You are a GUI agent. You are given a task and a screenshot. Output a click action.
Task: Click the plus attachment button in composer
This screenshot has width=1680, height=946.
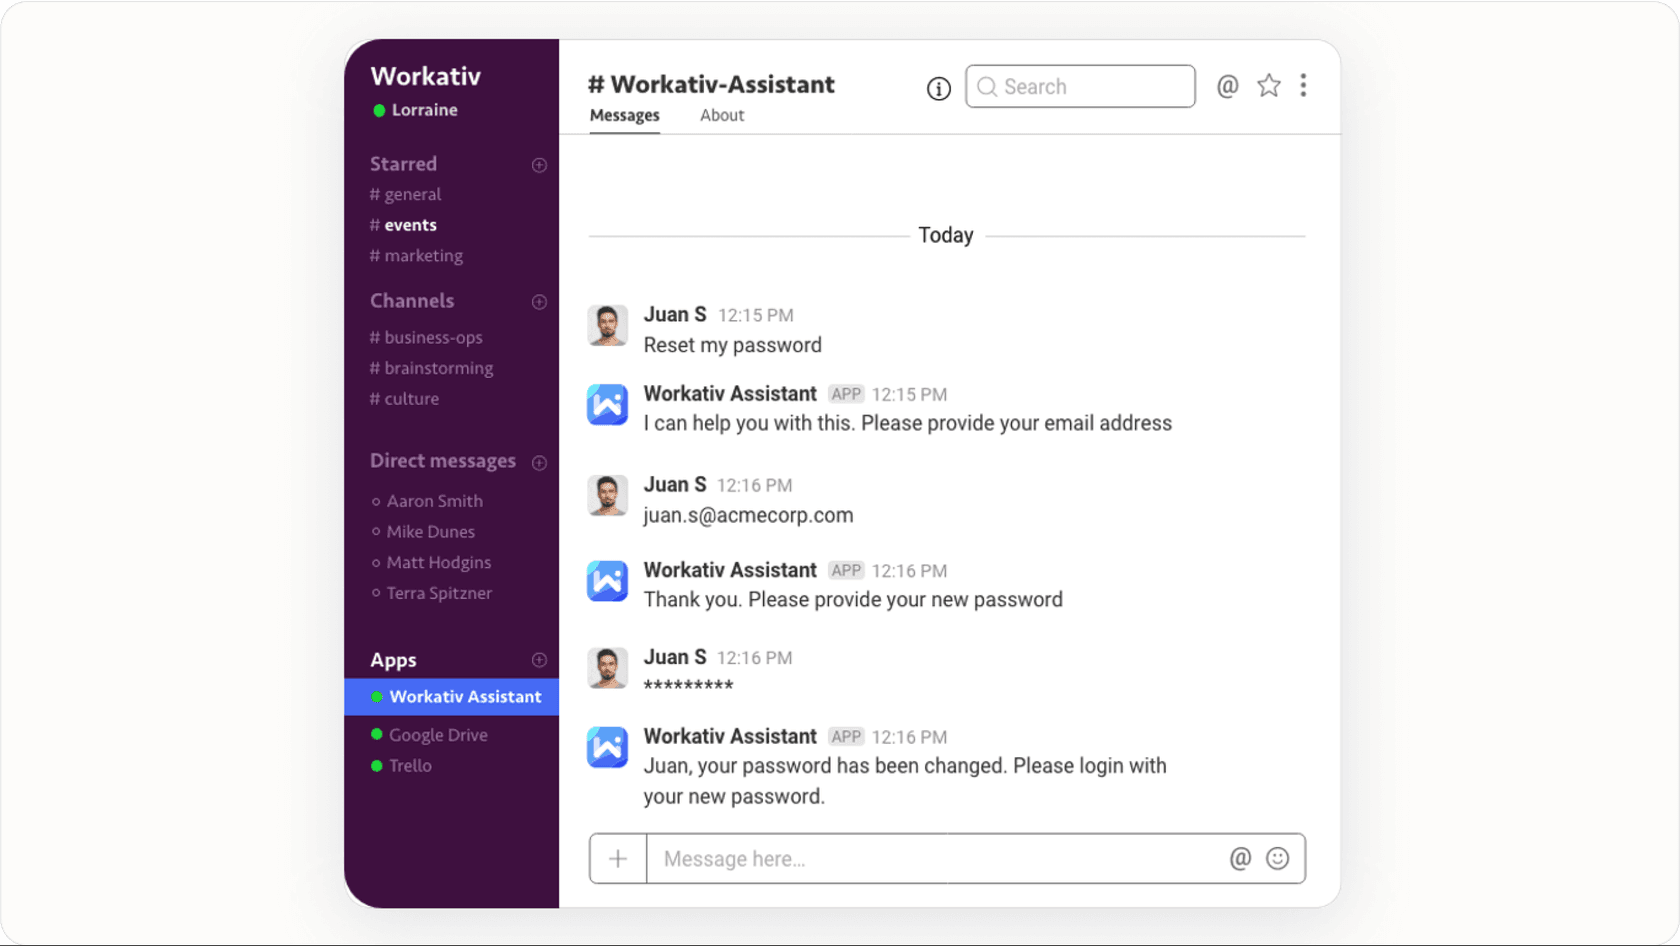coord(618,859)
